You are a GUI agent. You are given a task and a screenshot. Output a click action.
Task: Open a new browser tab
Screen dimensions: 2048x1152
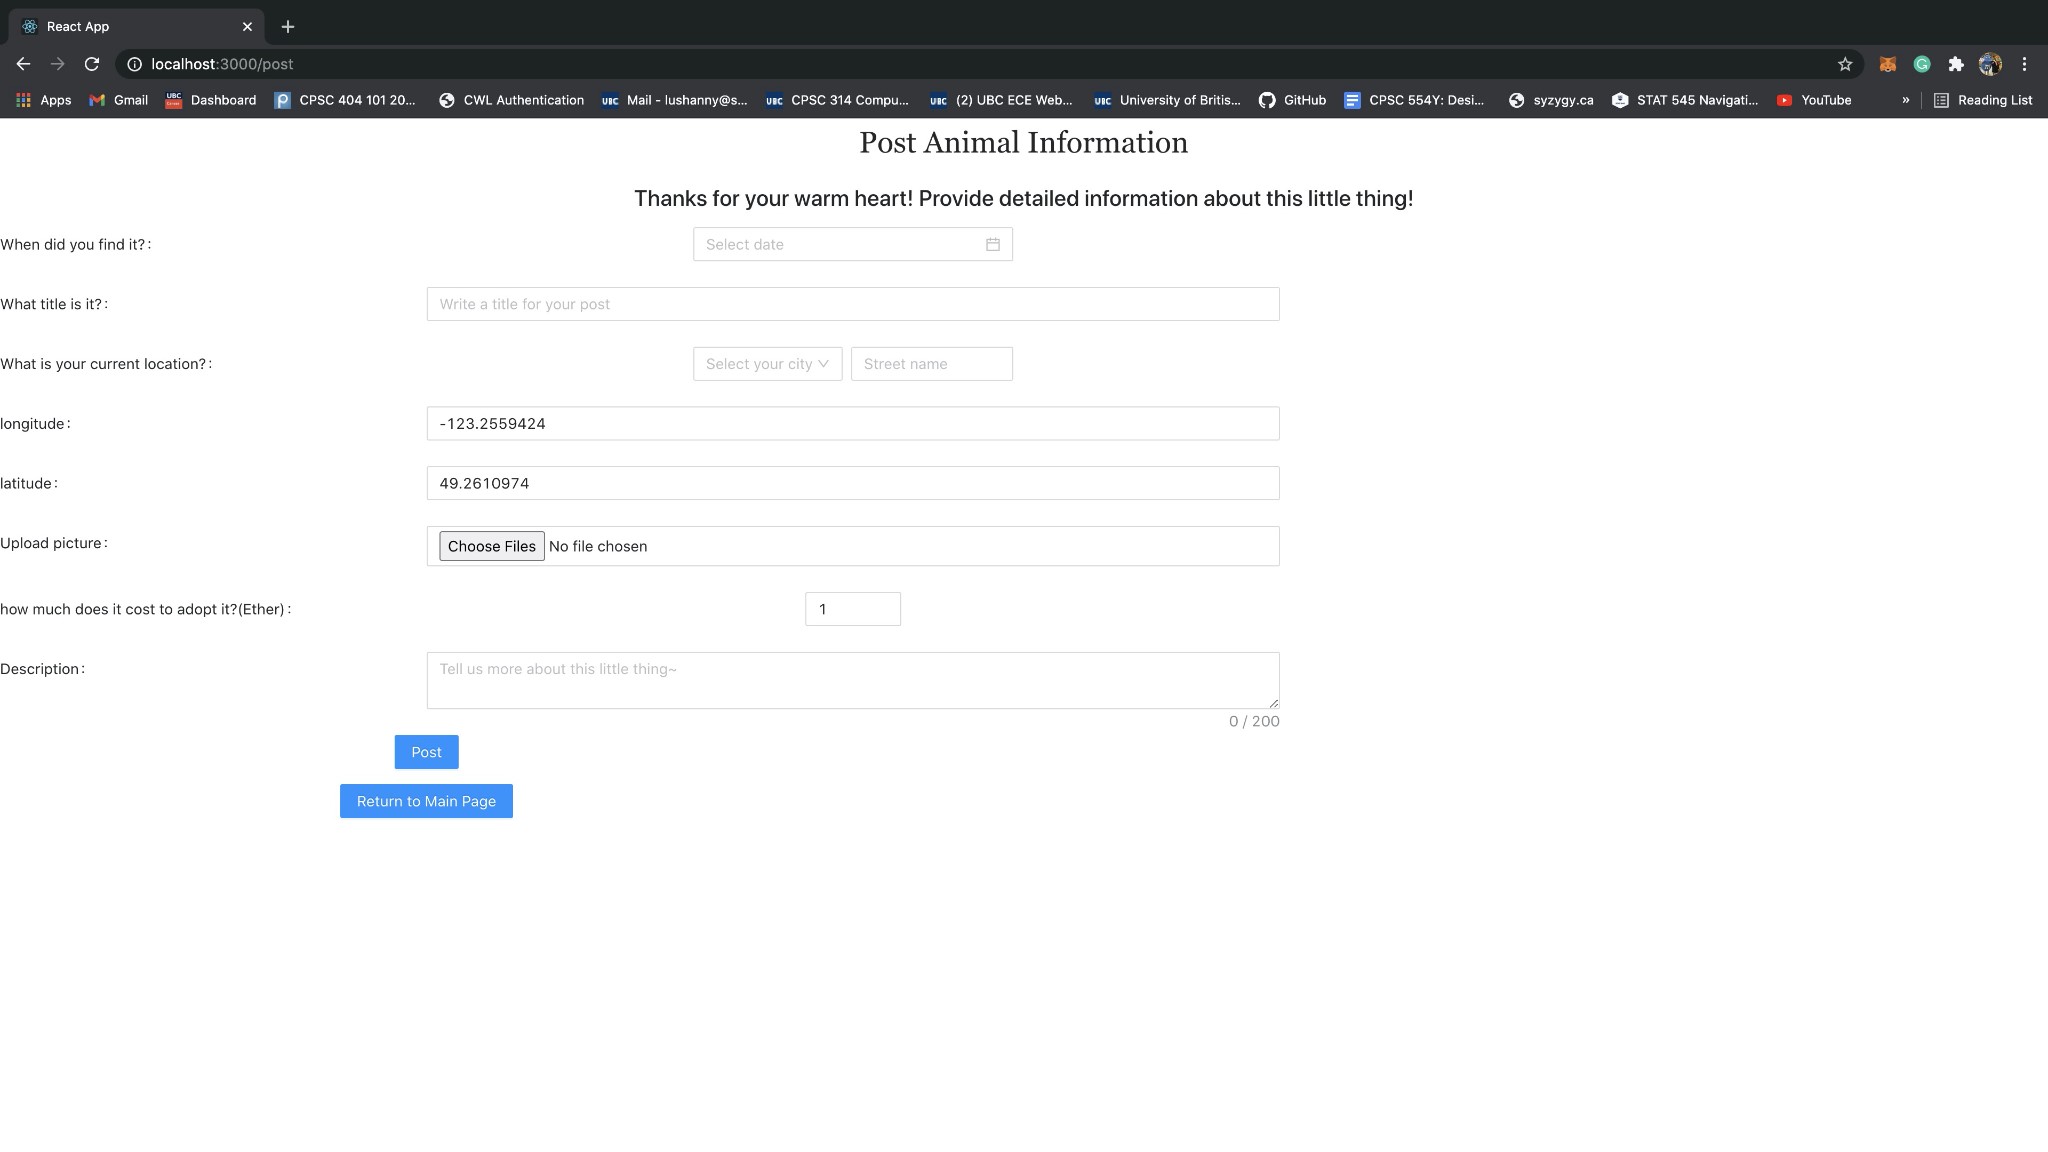288,27
